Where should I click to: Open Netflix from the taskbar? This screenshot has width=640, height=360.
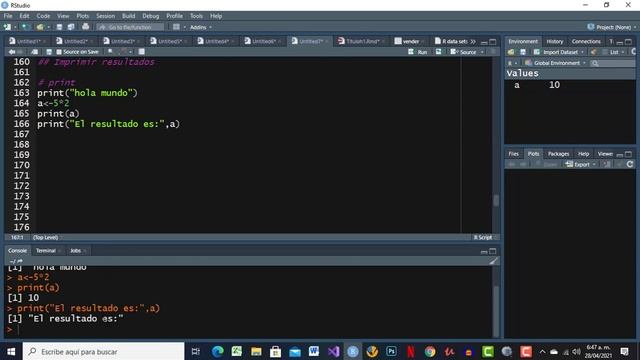tap(411, 351)
